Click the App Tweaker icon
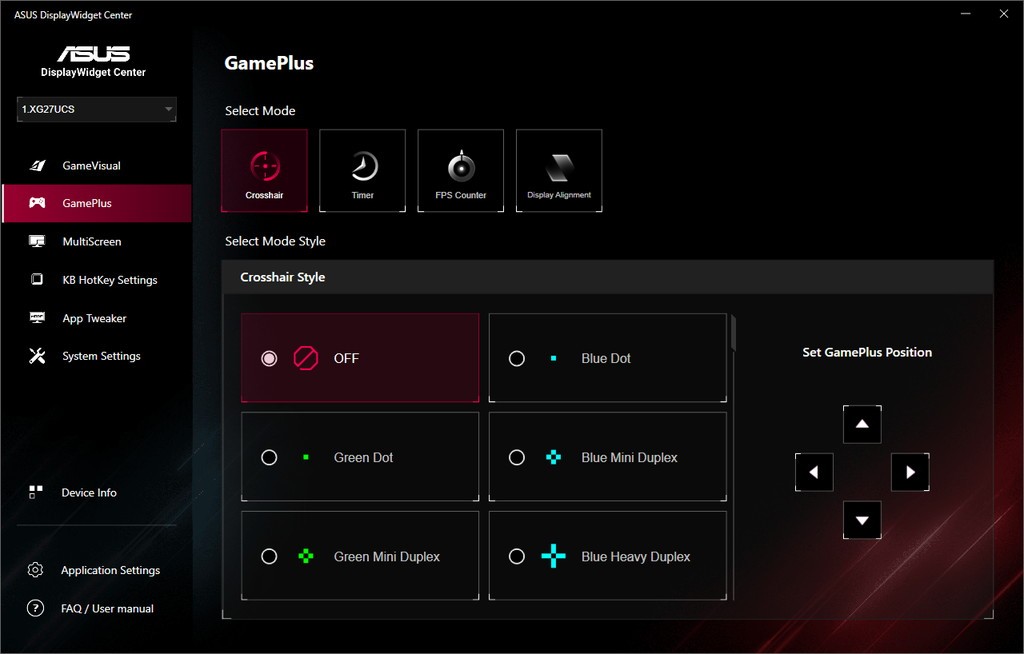The width and height of the screenshot is (1024, 654). click(37, 318)
